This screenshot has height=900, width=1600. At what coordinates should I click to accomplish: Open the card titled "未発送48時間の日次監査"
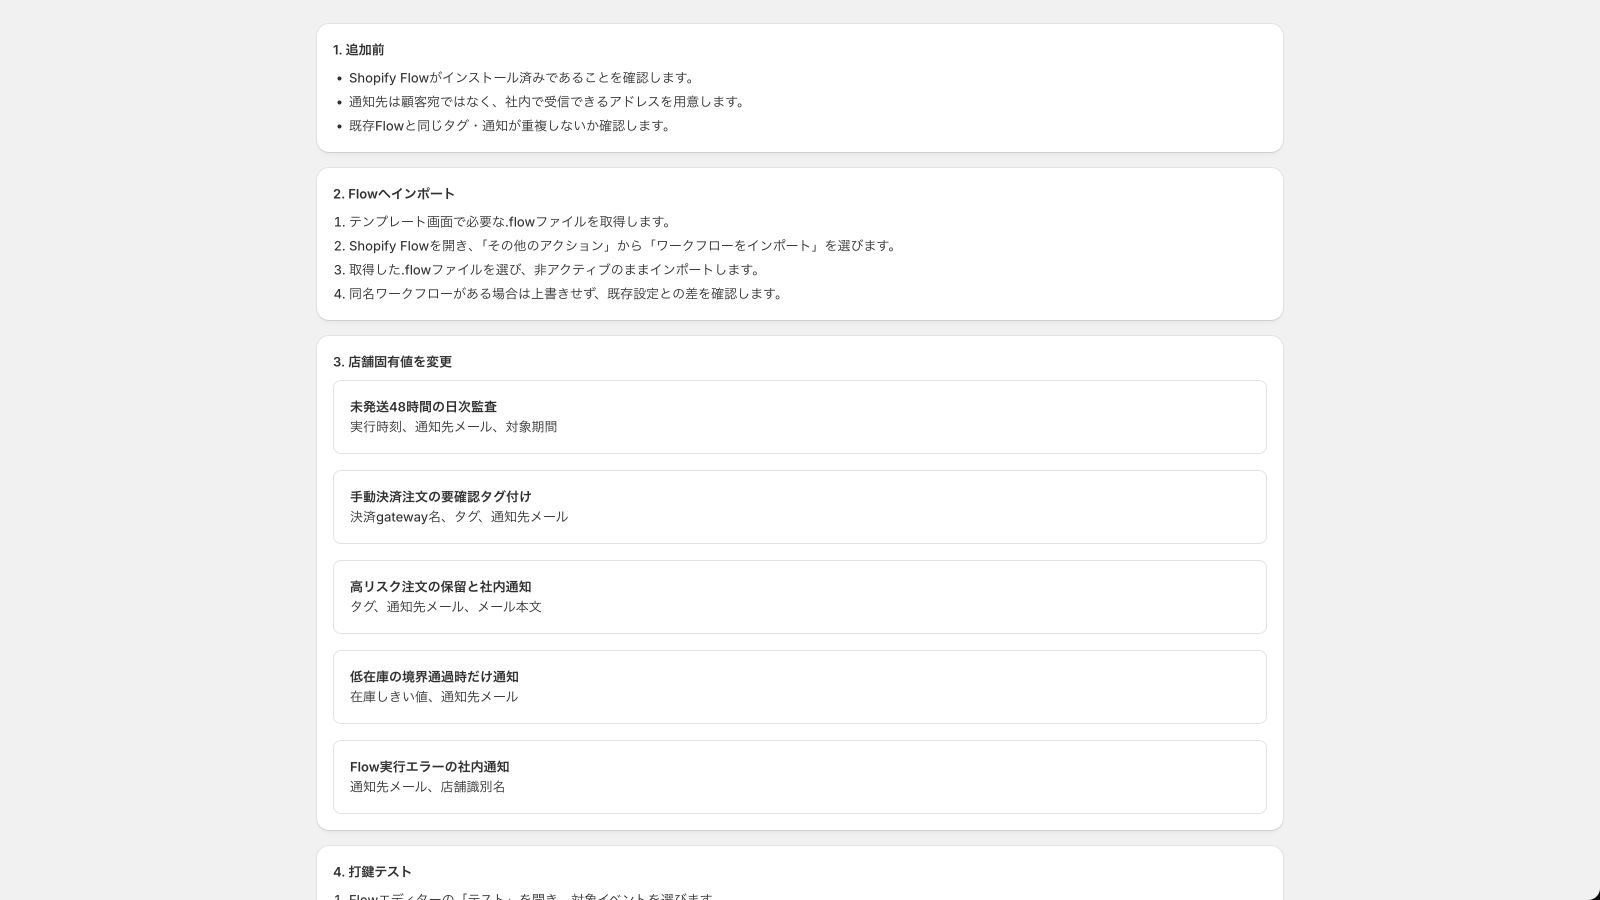pos(800,417)
